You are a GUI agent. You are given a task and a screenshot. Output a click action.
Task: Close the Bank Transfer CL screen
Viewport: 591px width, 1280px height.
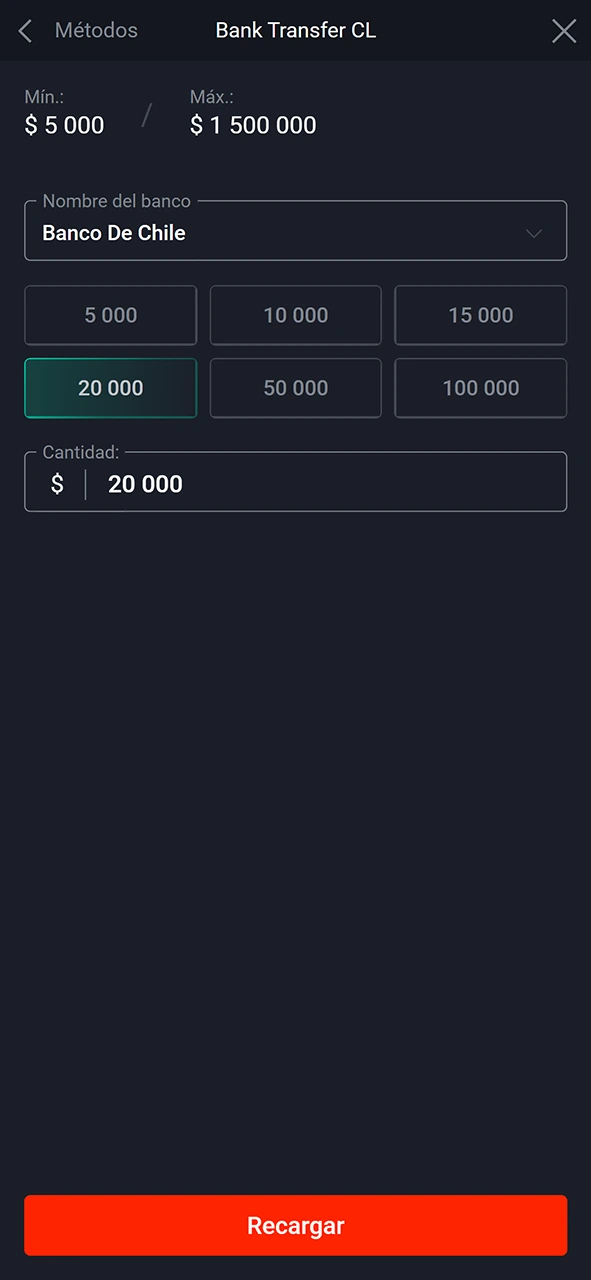coord(564,31)
